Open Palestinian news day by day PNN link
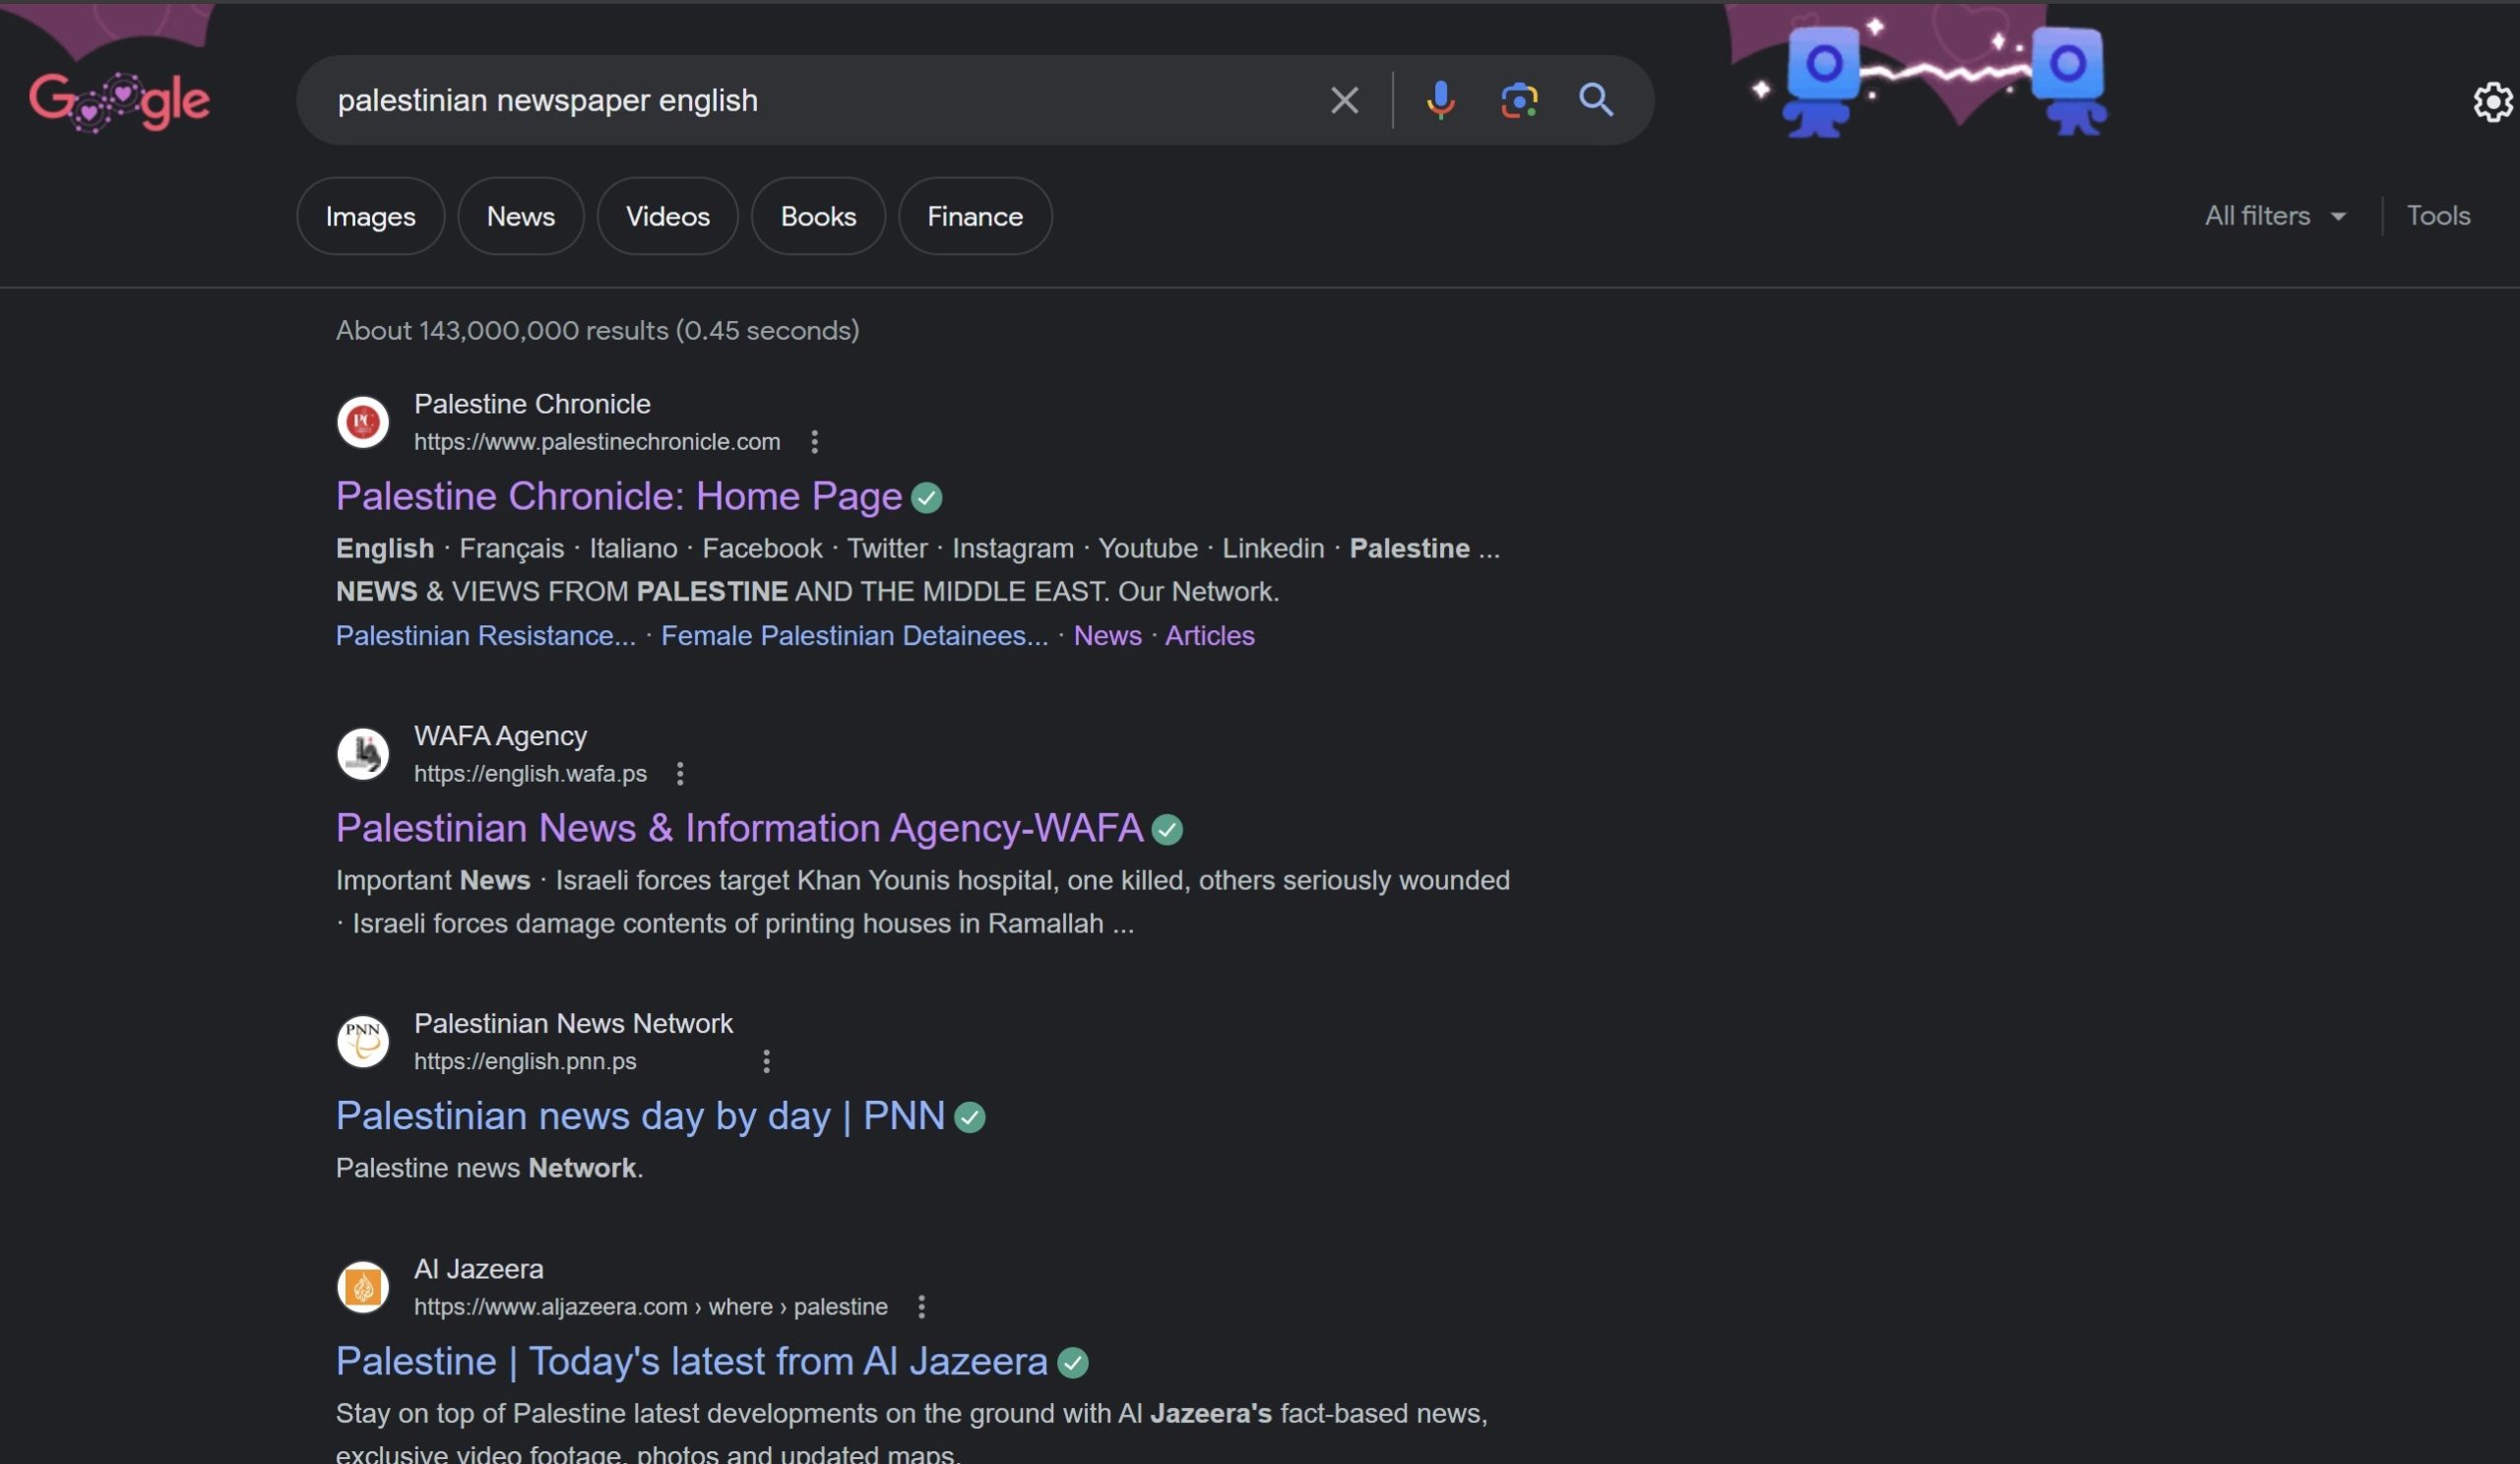This screenshot has width=2520, height=1464. click(x=640, y=1115)
